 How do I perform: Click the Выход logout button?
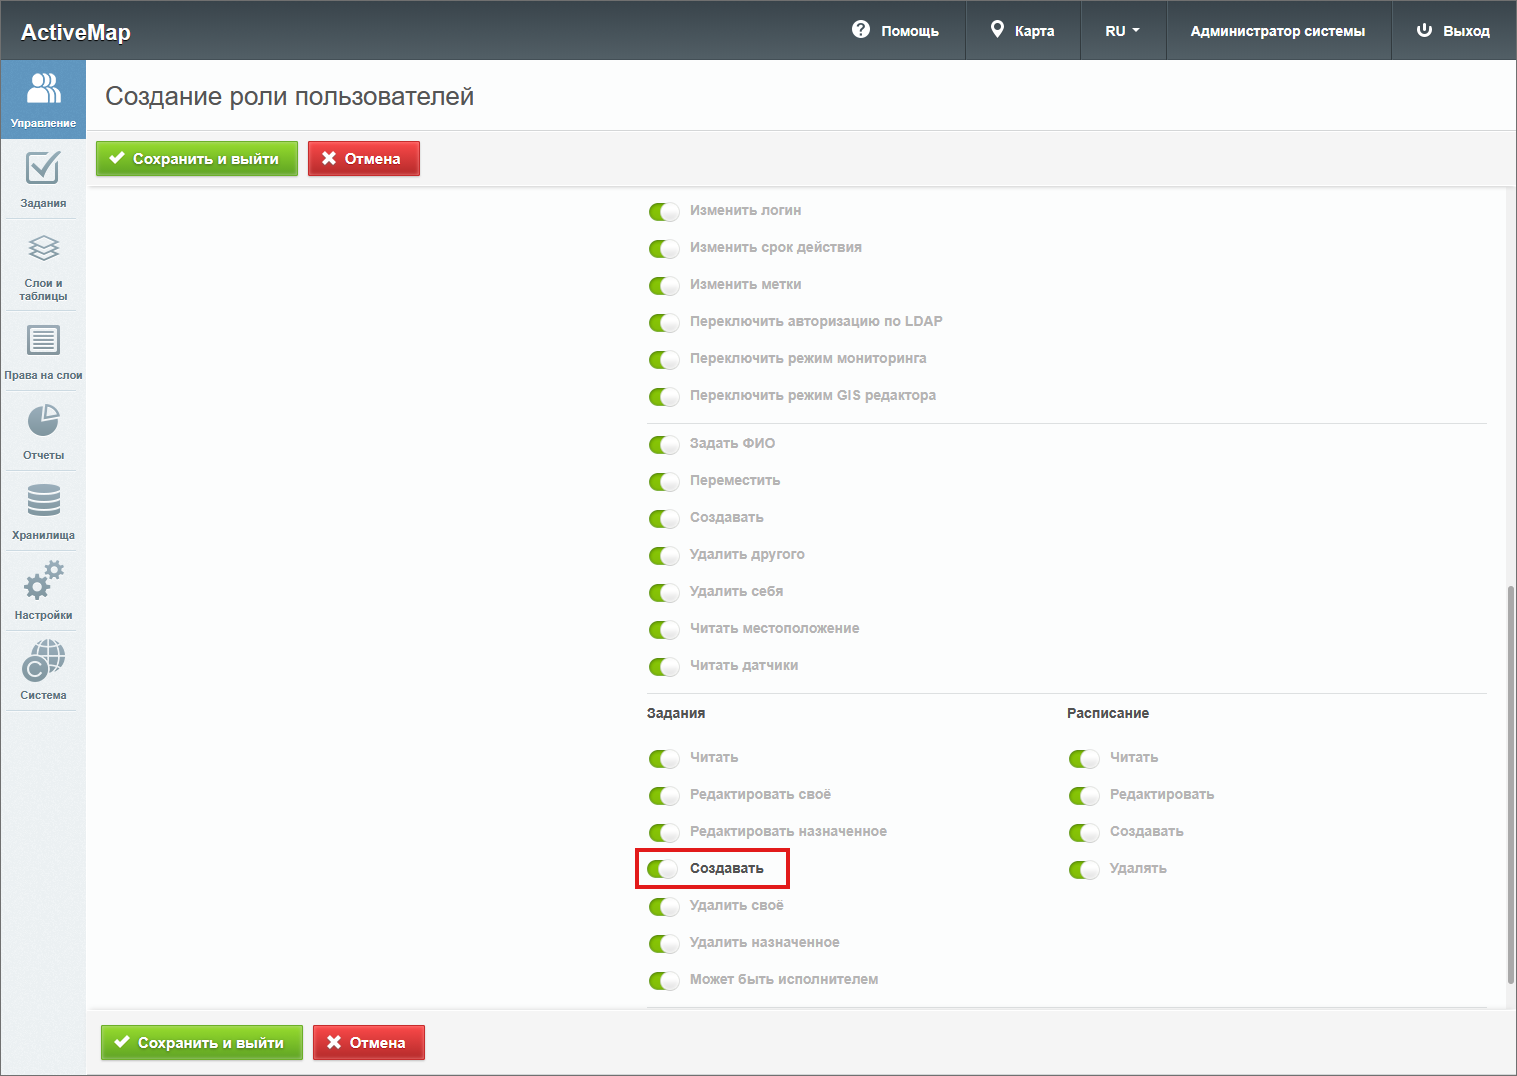coord(1453,31)
